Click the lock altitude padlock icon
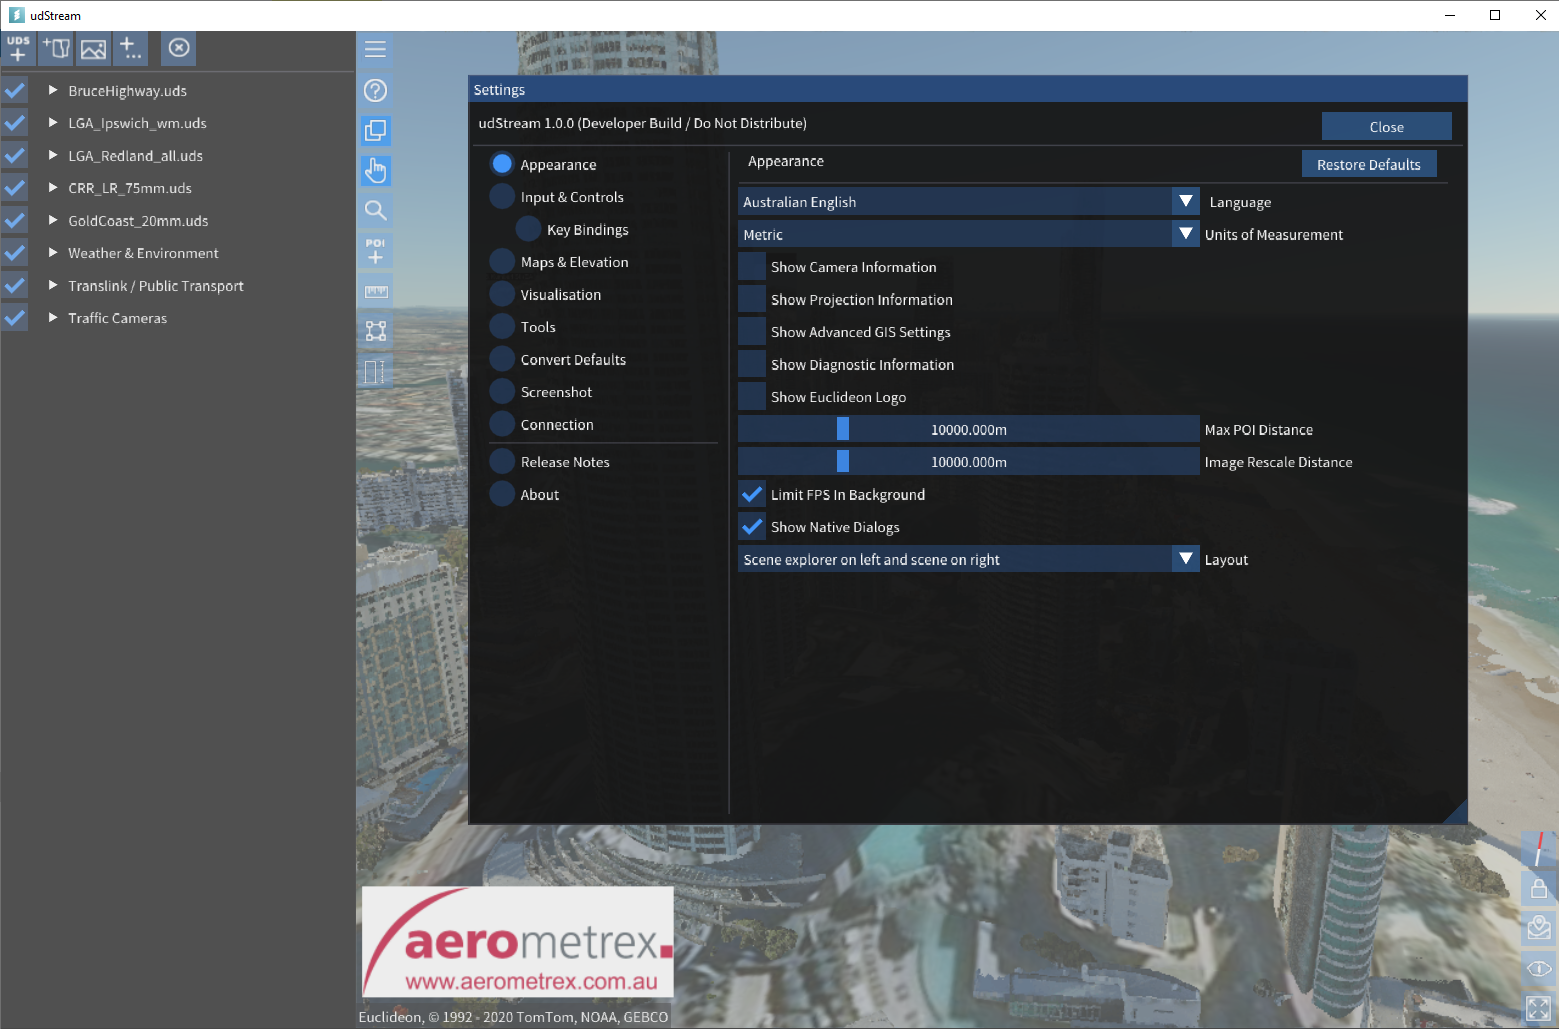The height and width of the screenshot is (1029, 1559). (x=1539, y=888)
